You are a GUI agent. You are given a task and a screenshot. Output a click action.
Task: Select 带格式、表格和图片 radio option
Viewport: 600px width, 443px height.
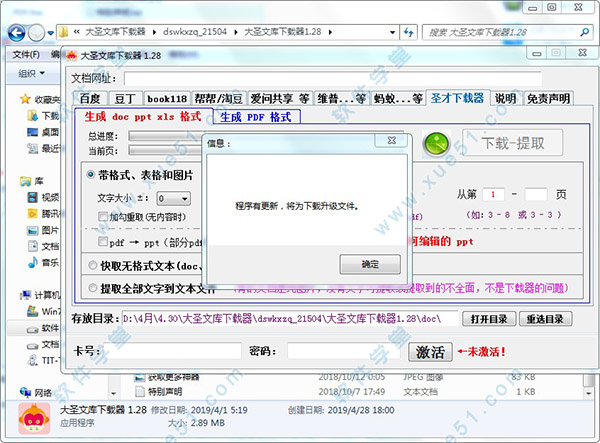tap(91, 175)
